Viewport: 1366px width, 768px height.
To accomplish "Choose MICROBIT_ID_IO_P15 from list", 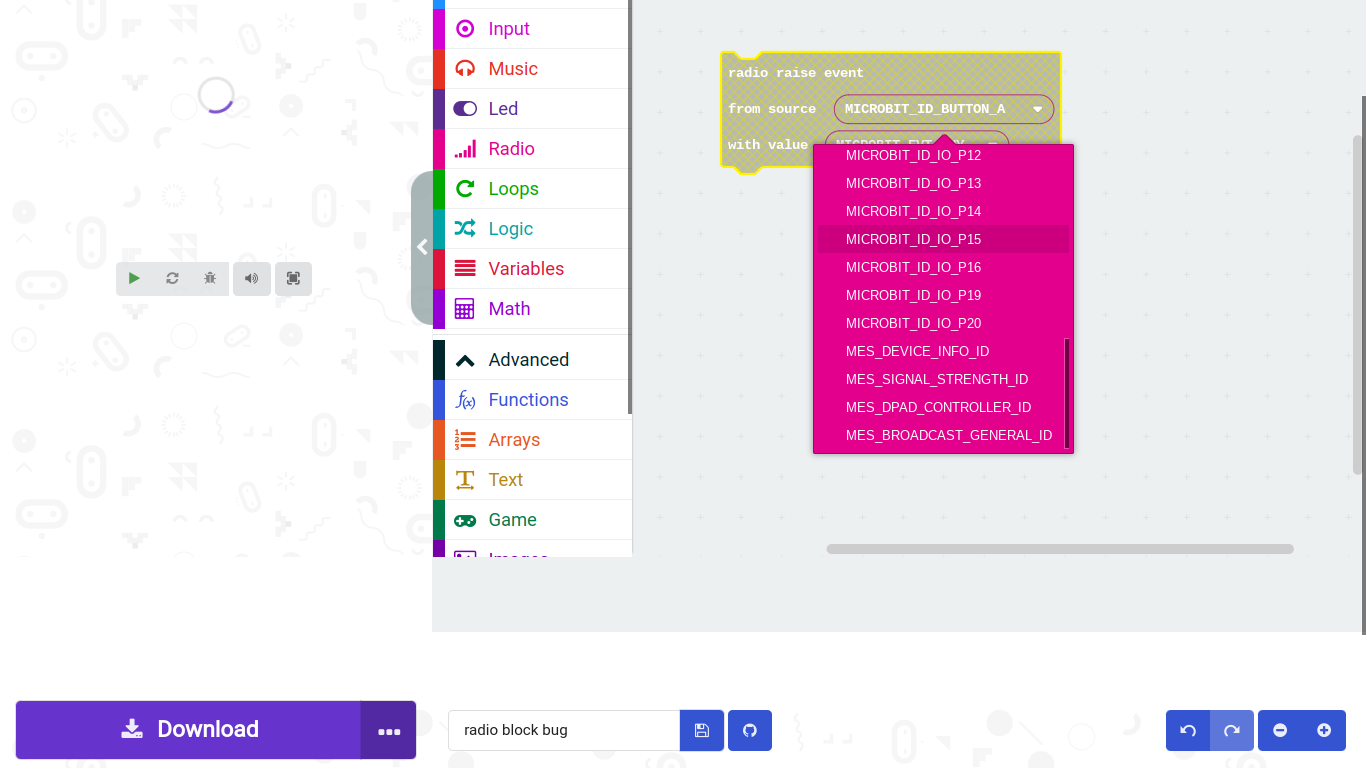I will pos(943,239).
